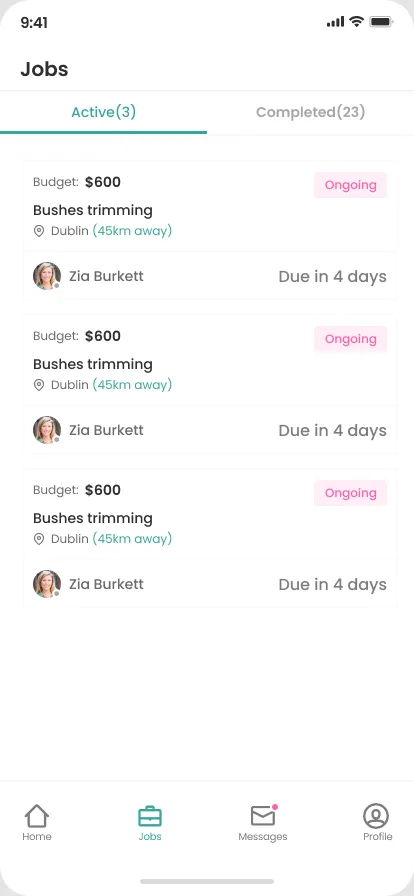Tap (45km away) link in second card
This screenshot has height=896, width=414.
(132, 385)
